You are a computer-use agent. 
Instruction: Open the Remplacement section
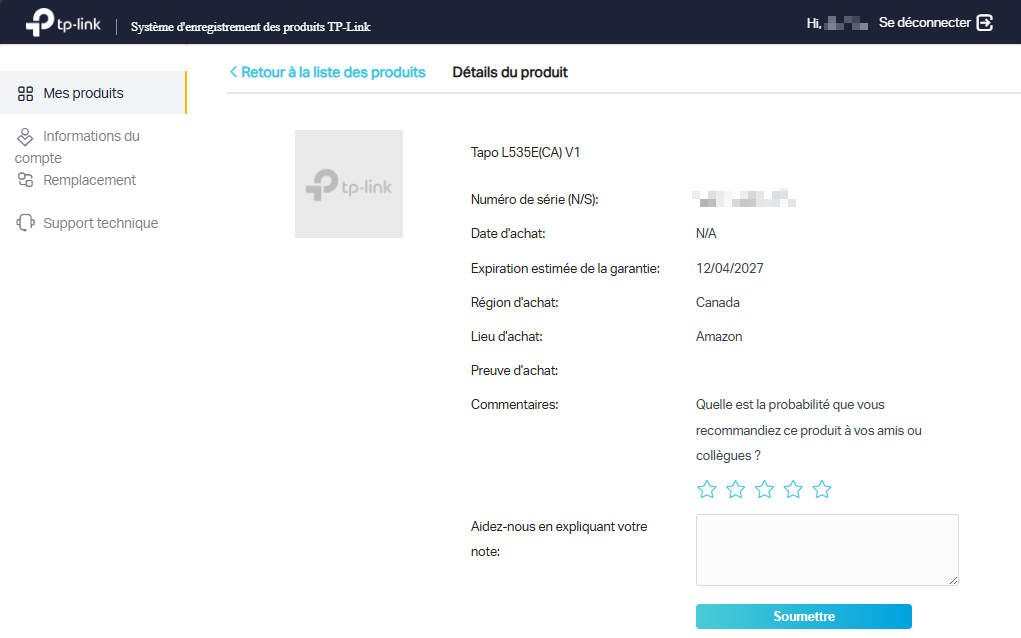(x=90, y=180)
